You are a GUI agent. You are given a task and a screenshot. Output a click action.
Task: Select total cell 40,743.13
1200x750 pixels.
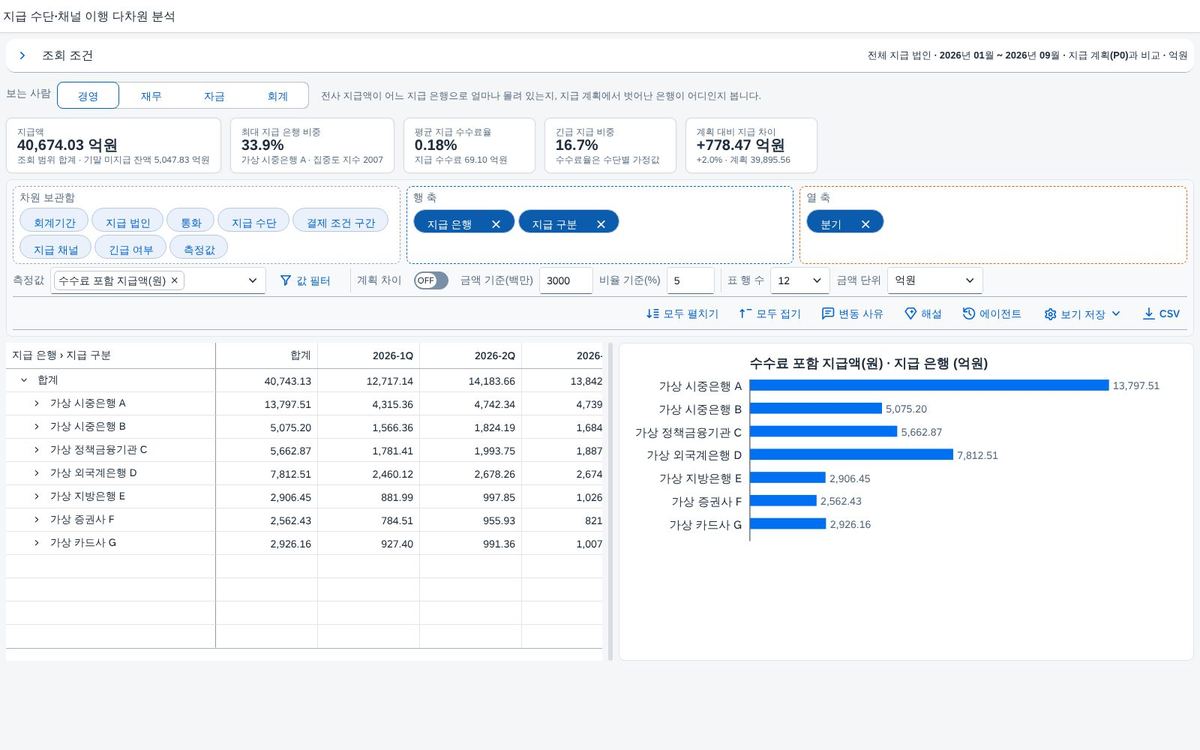click(267, 381)
